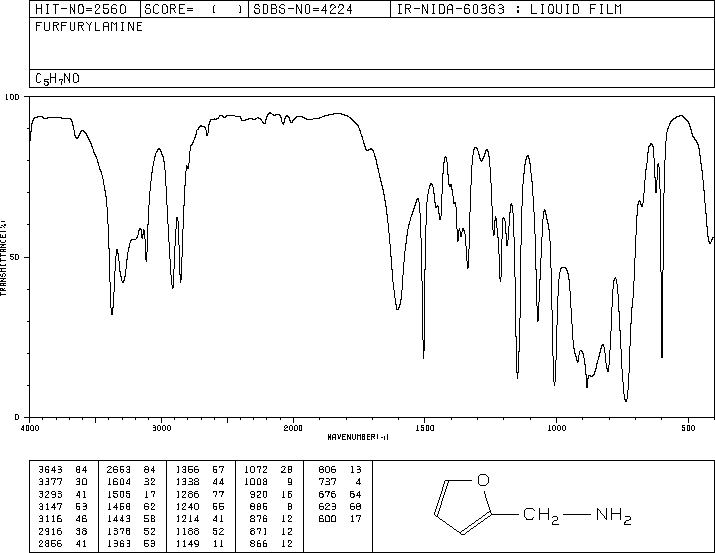The width and height of the screenshot is (715, 553).
Task: Click transmittance value 9 beside 1008
Action: (x=290, y=482)
